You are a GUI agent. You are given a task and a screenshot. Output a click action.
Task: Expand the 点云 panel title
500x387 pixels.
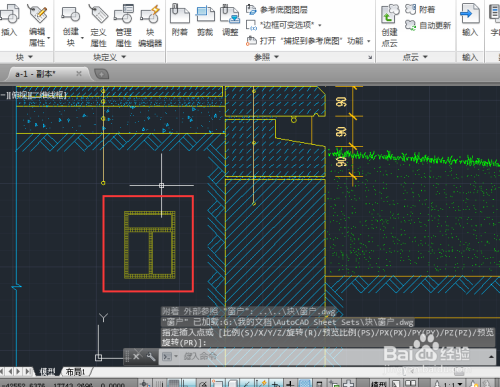click(415, 57)
